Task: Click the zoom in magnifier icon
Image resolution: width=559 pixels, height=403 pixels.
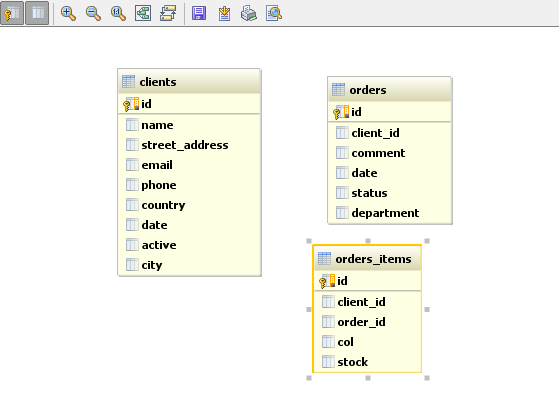Action: click(x=68, y=14)
